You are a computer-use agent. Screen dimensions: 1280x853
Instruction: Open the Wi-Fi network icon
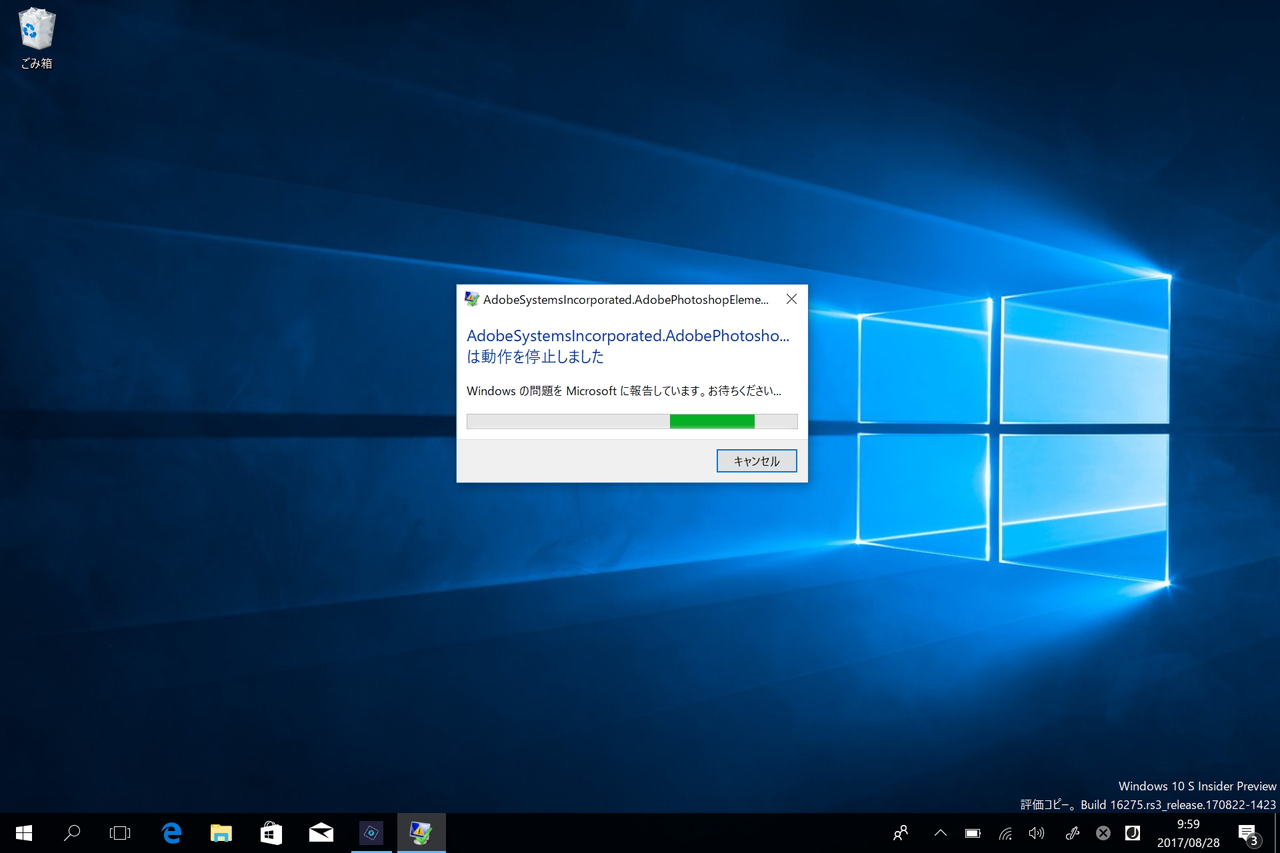pyautogui.click(x=1005, y=833)
